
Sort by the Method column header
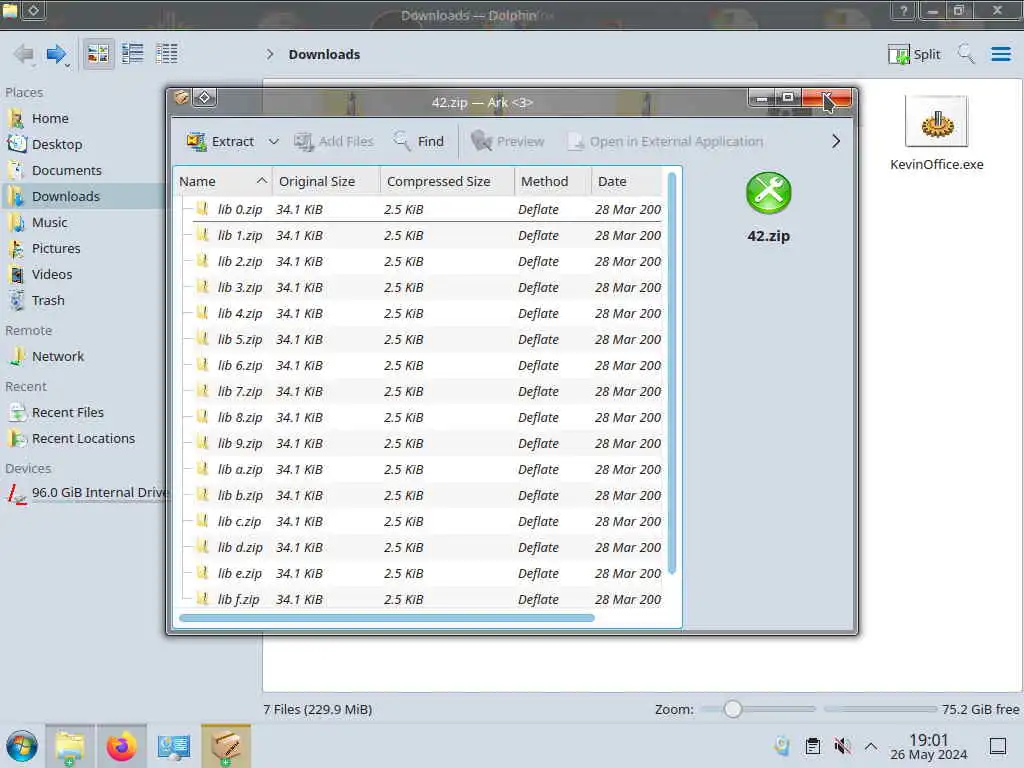(552, 182)
